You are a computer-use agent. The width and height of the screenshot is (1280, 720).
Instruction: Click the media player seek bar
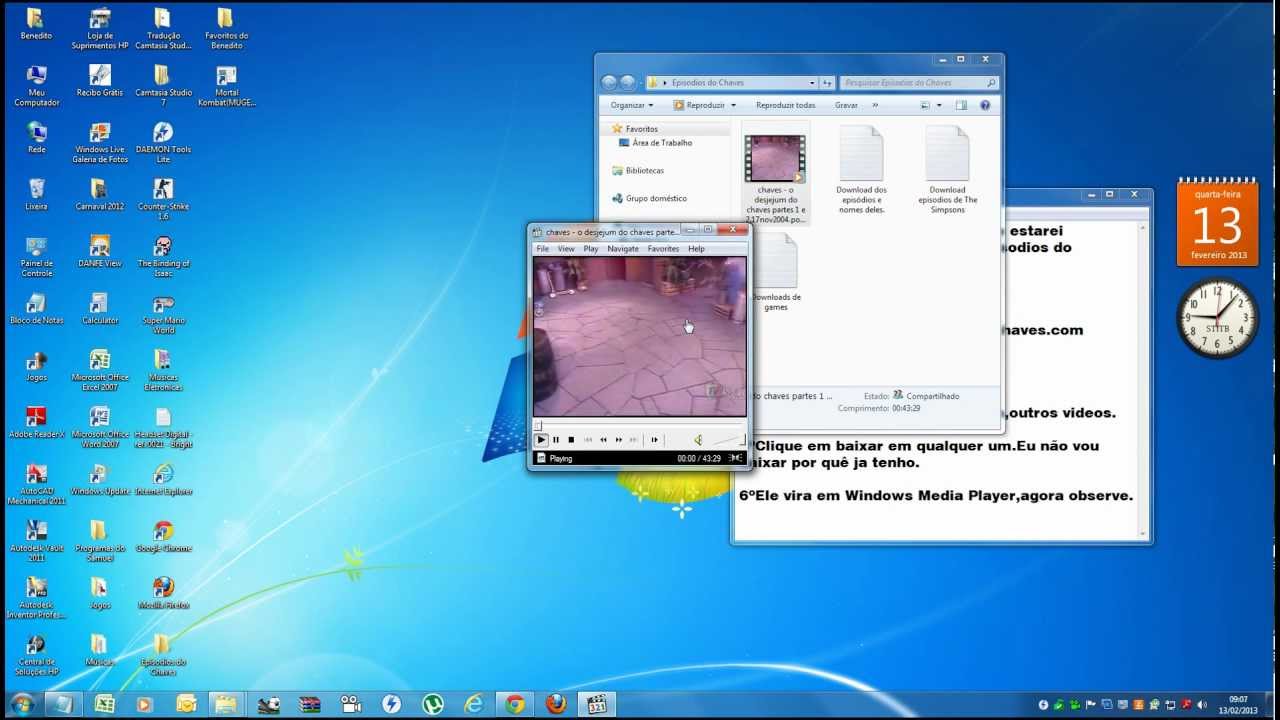(640, 425)
